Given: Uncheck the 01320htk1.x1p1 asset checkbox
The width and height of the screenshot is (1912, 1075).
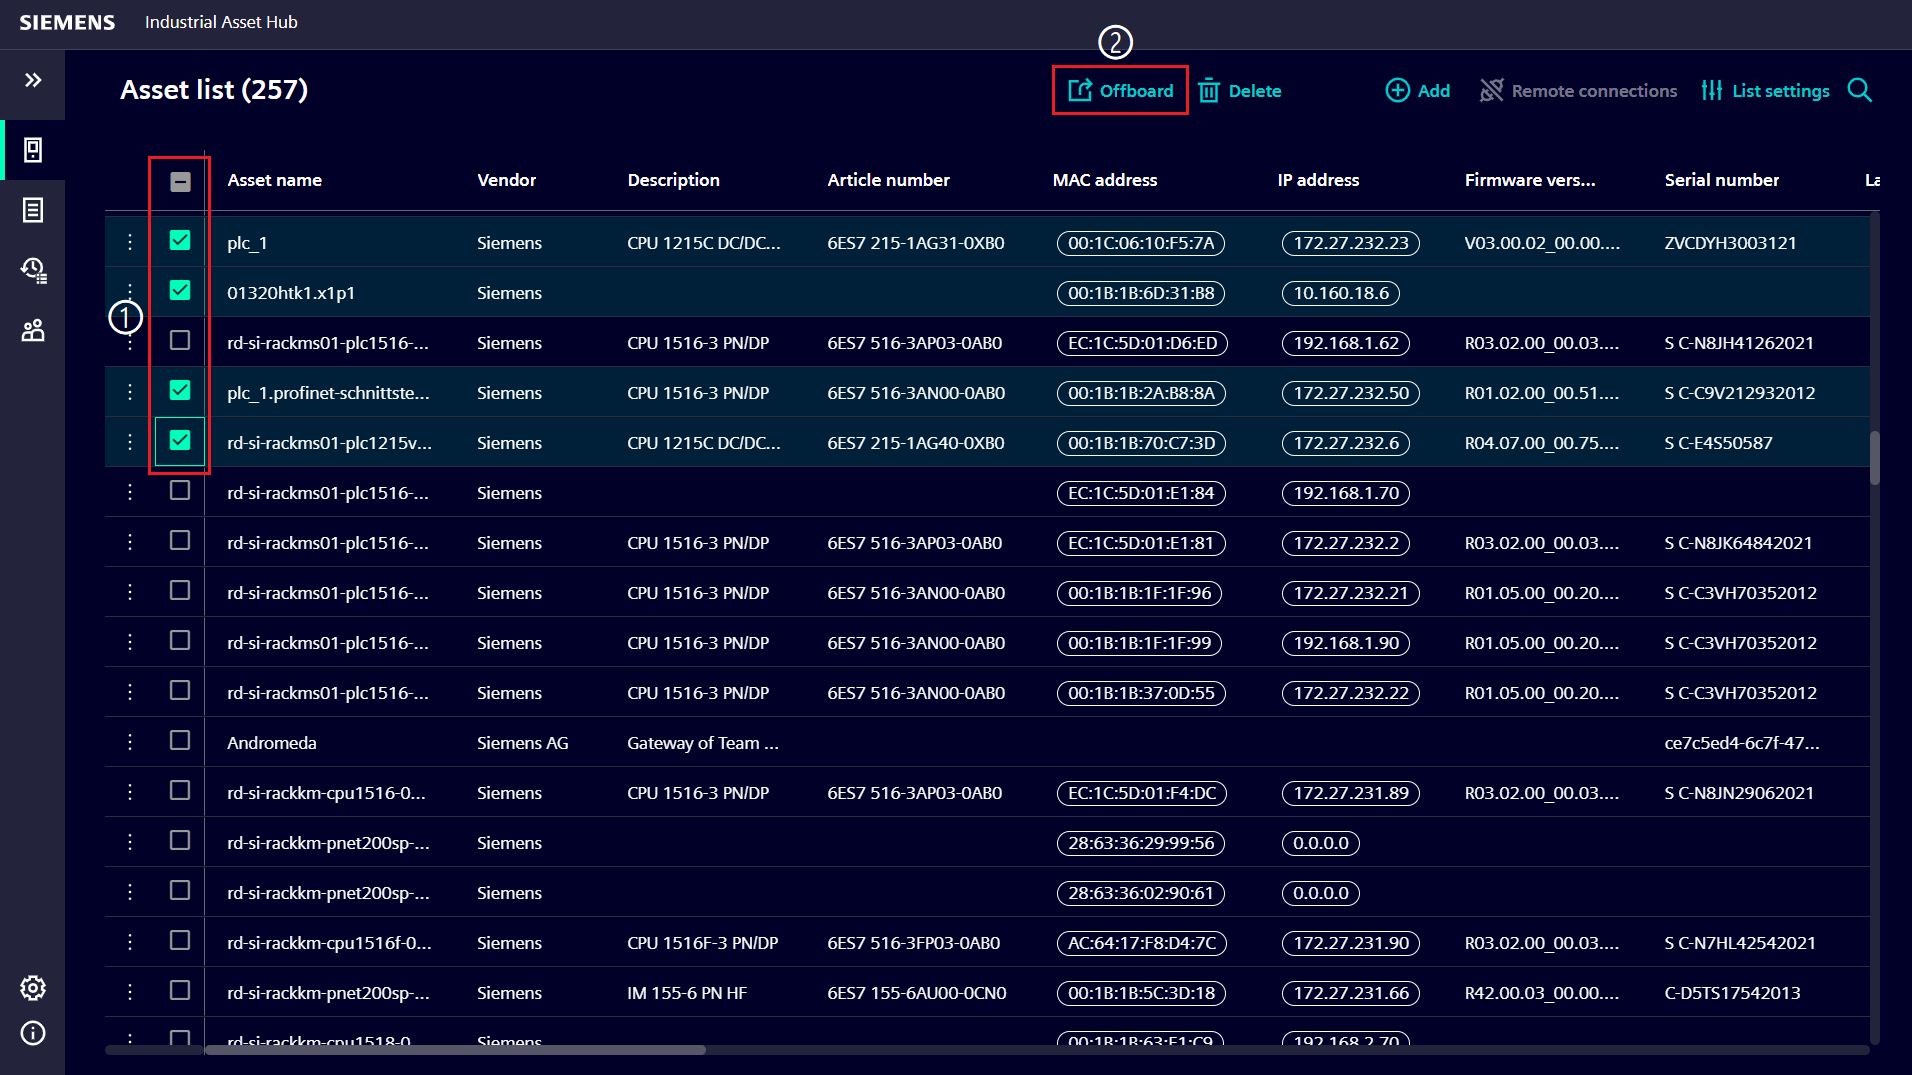Looking at the screenshot, I should click(x=180, y=291).
